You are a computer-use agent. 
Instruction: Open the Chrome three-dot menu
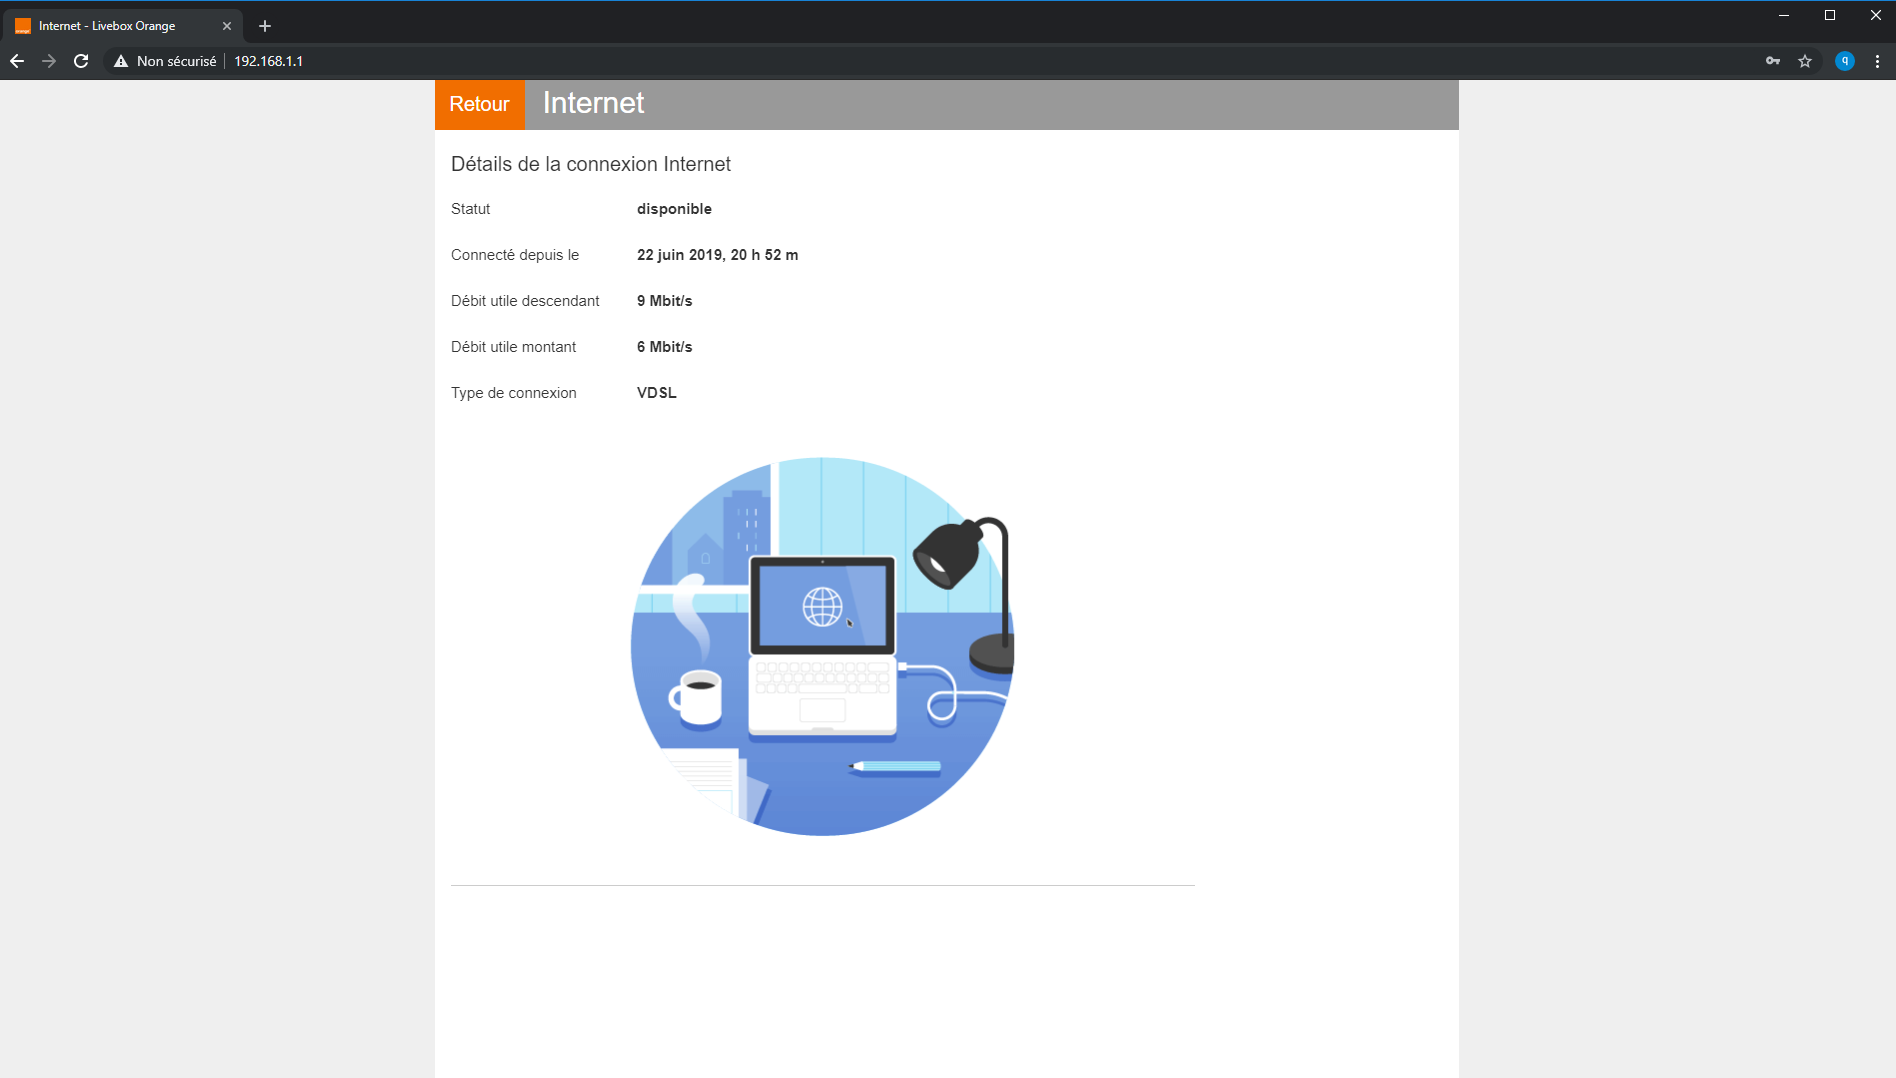point(1877,61)
